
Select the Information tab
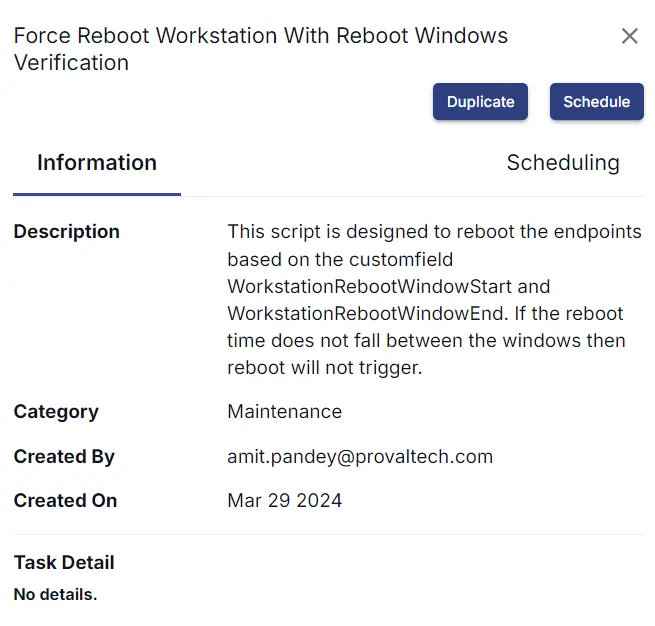click(97, 162)
